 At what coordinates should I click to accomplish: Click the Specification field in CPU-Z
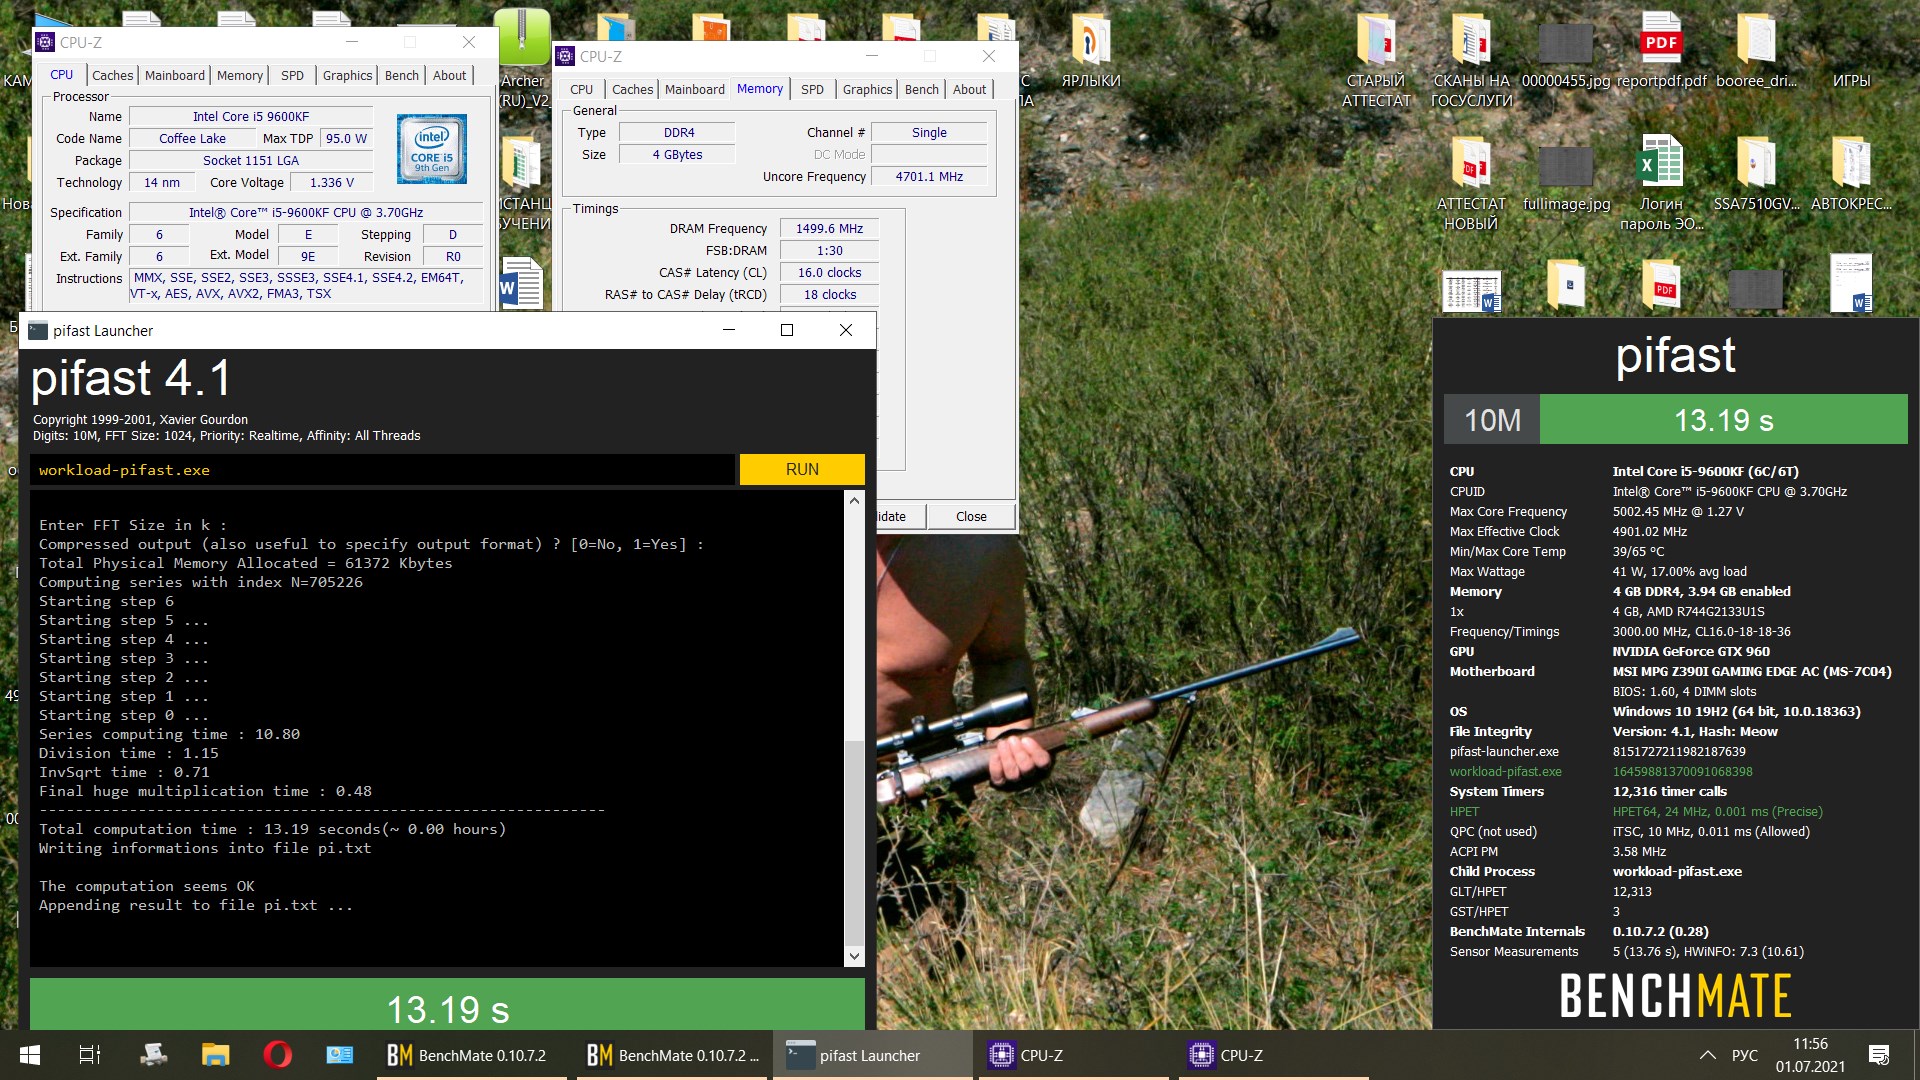point(306,213)
